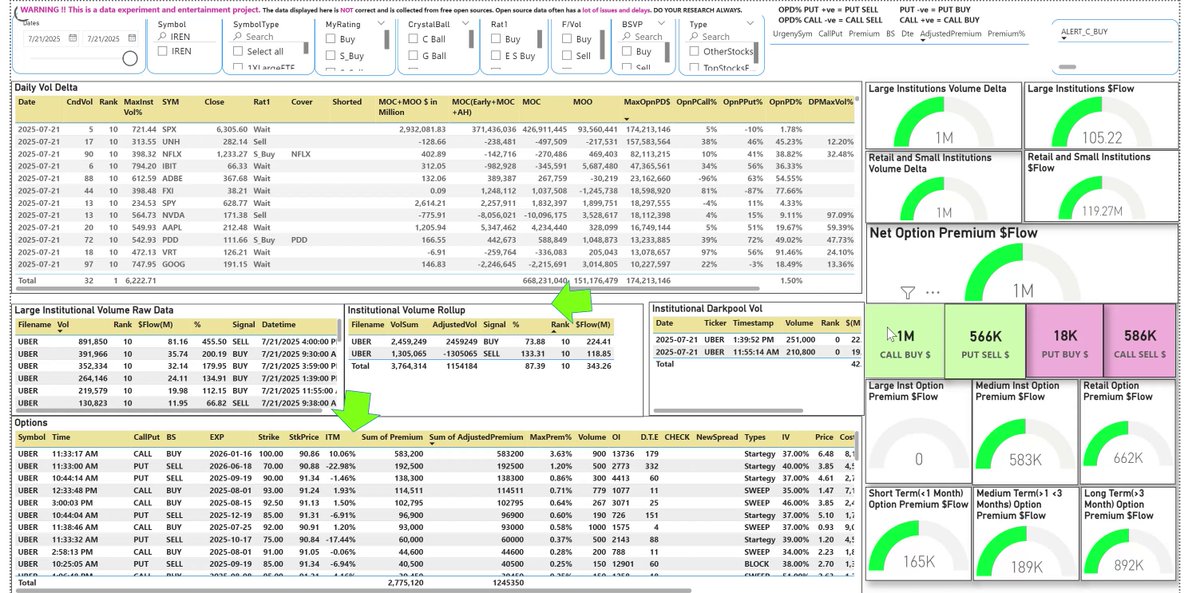Sort Institutional Volume Rollup by Signal header

(x=494, y=324)
